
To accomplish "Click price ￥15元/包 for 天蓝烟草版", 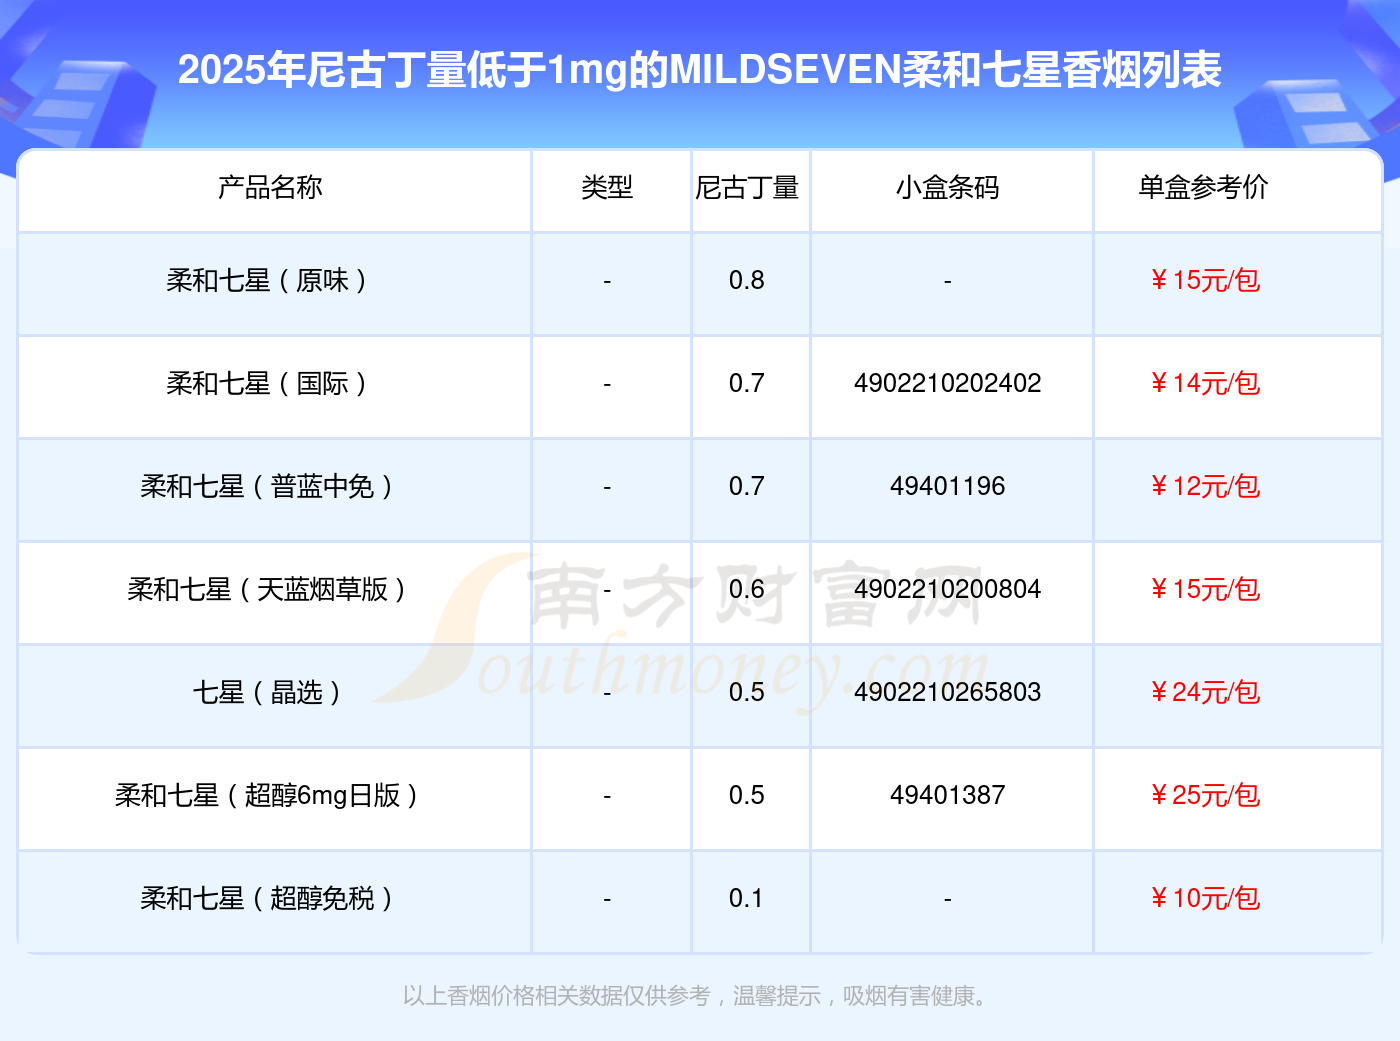I will (x=1204, y=589).
